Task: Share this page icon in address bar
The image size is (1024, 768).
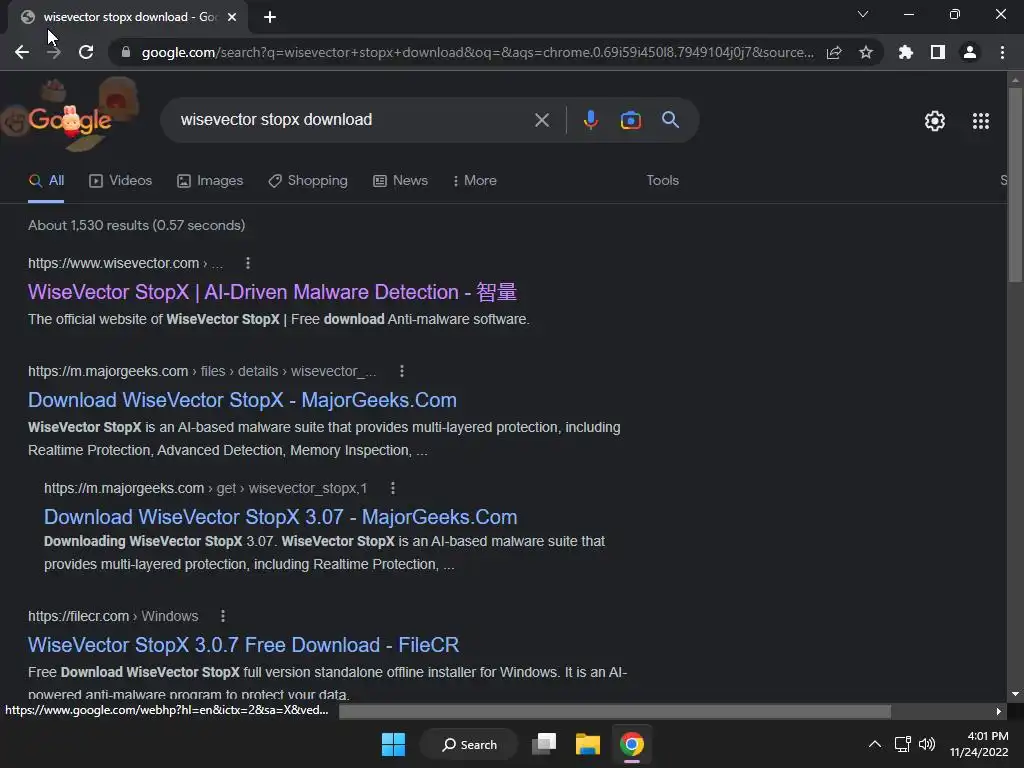Action: 834,52
